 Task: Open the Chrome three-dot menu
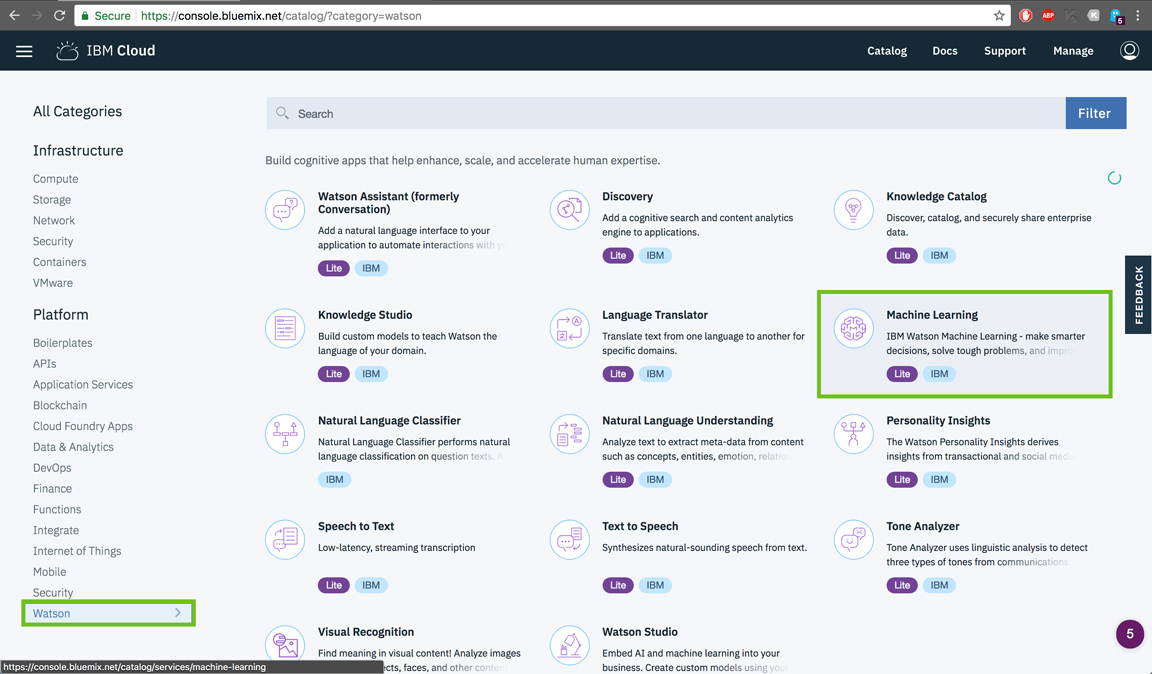click(x=1138, y=15)
